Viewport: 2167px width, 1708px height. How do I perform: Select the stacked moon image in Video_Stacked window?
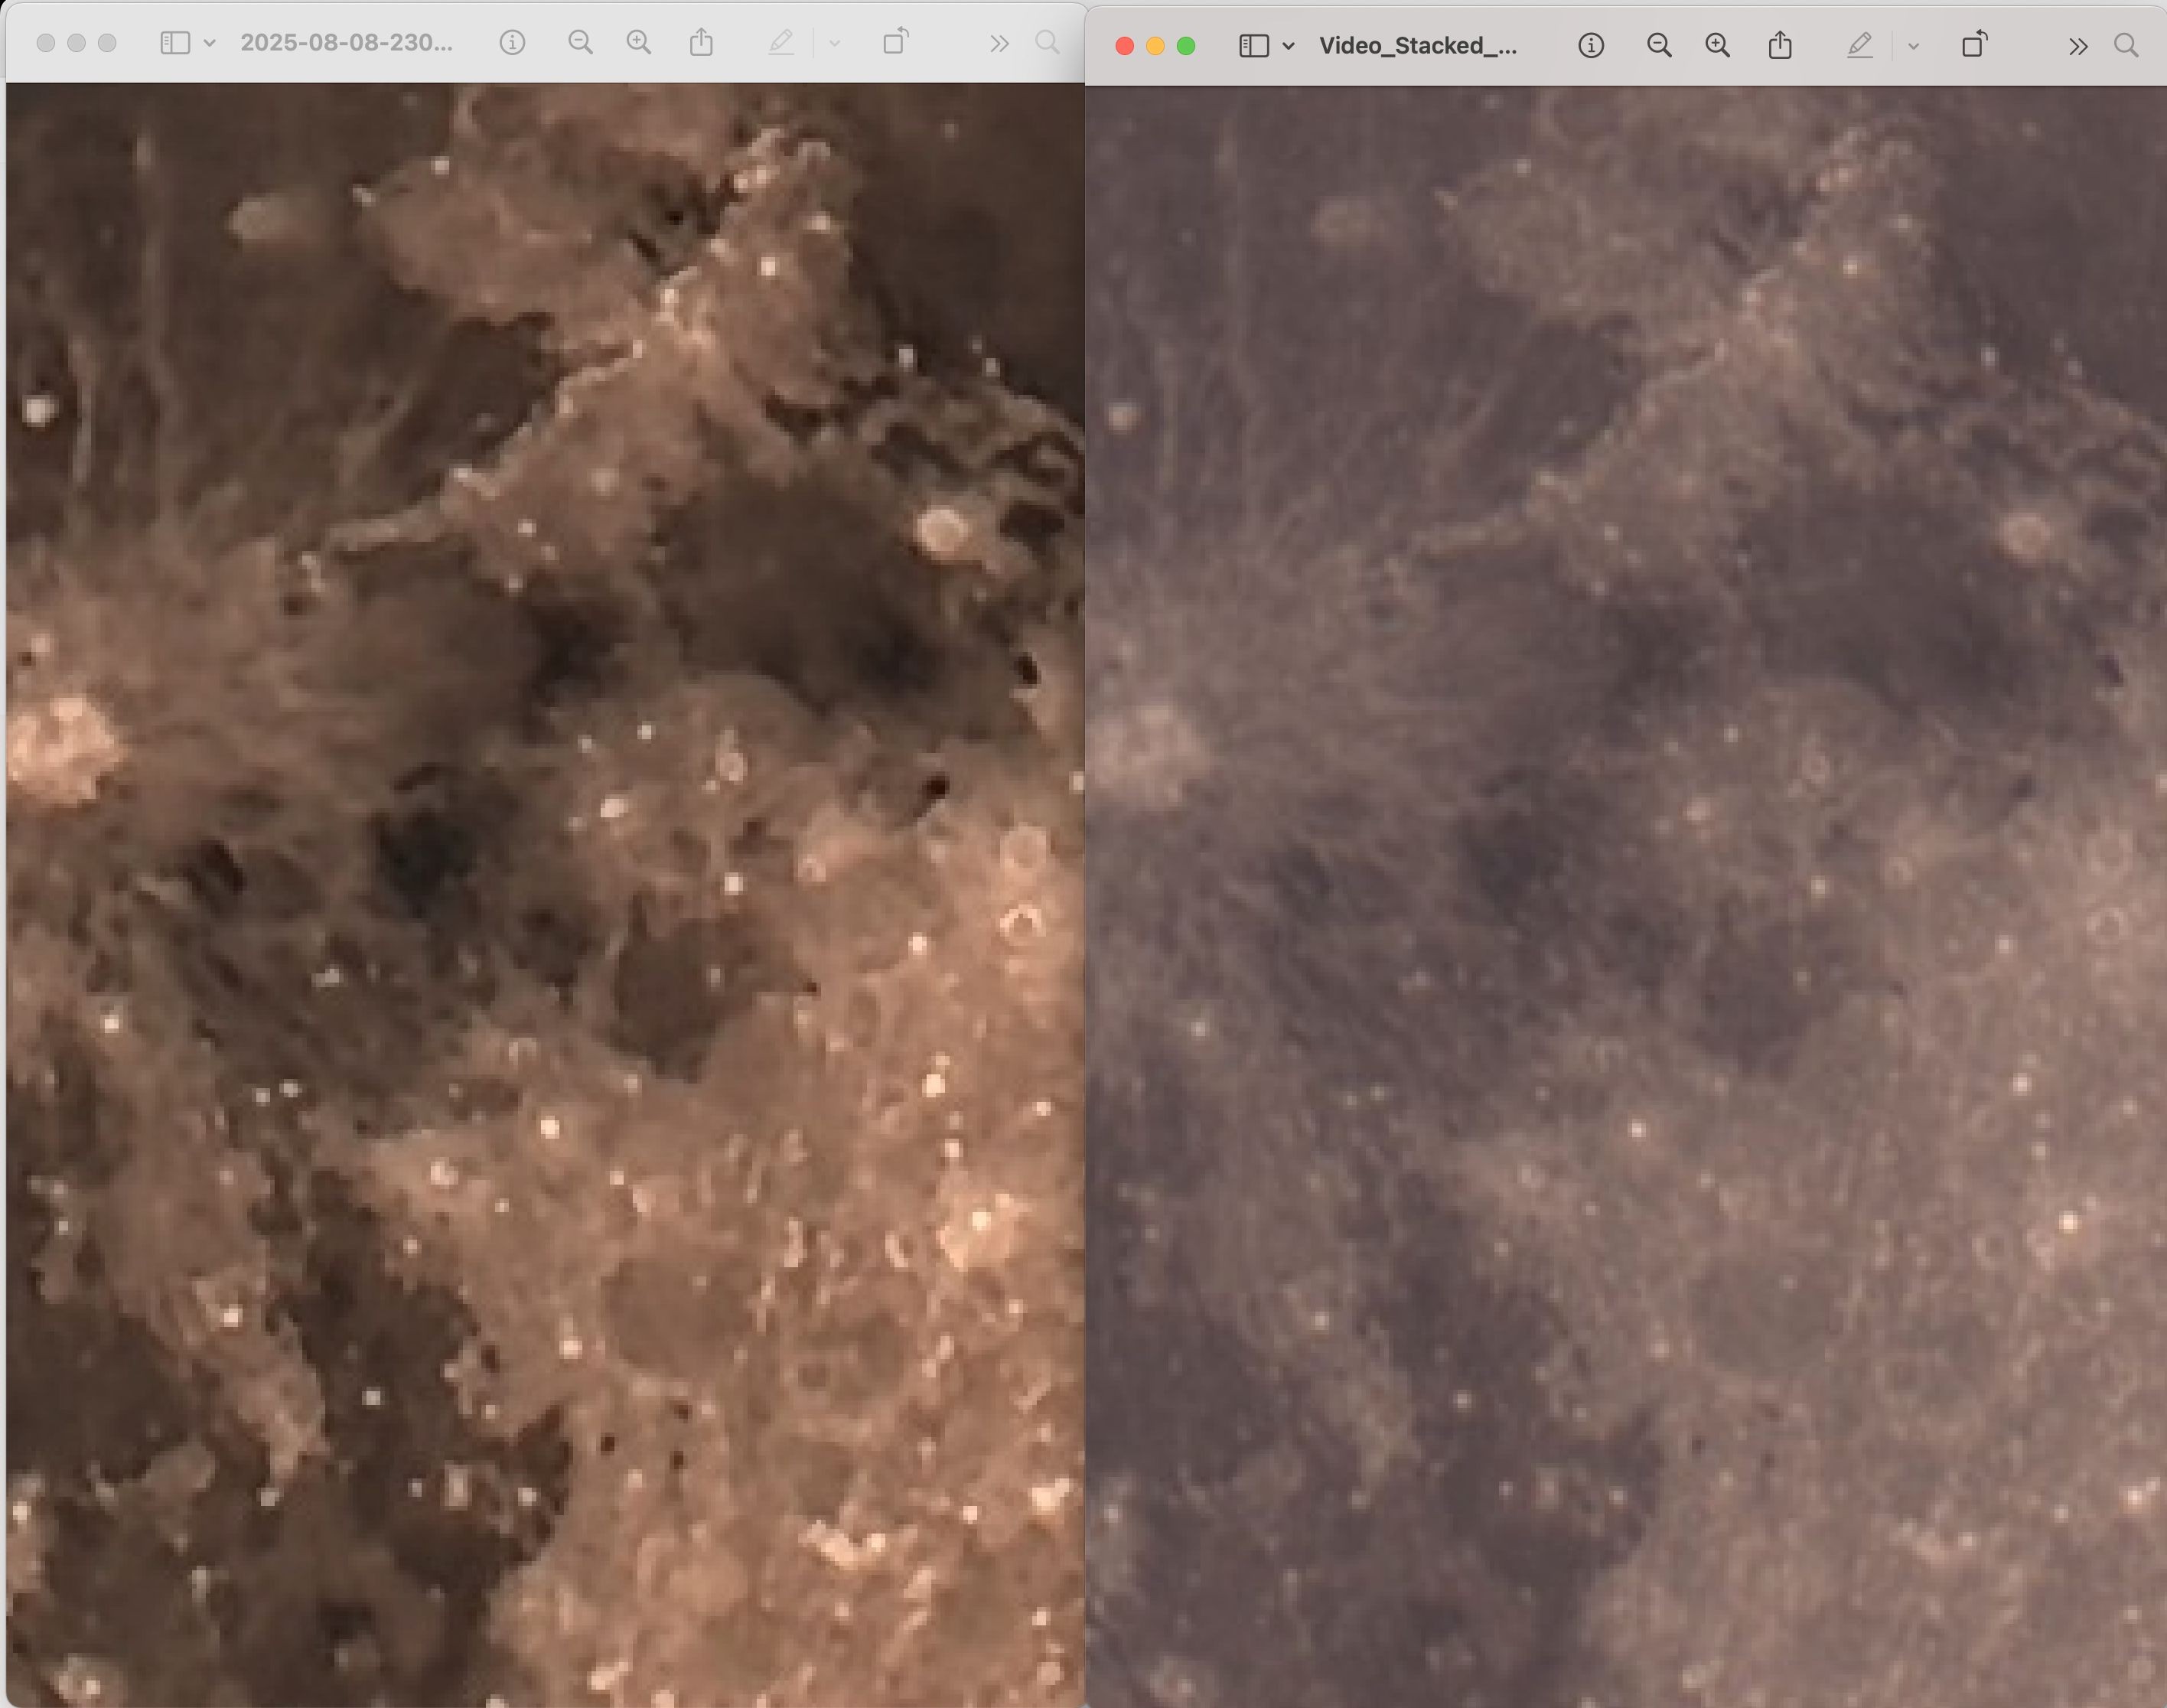[1626, 896]
